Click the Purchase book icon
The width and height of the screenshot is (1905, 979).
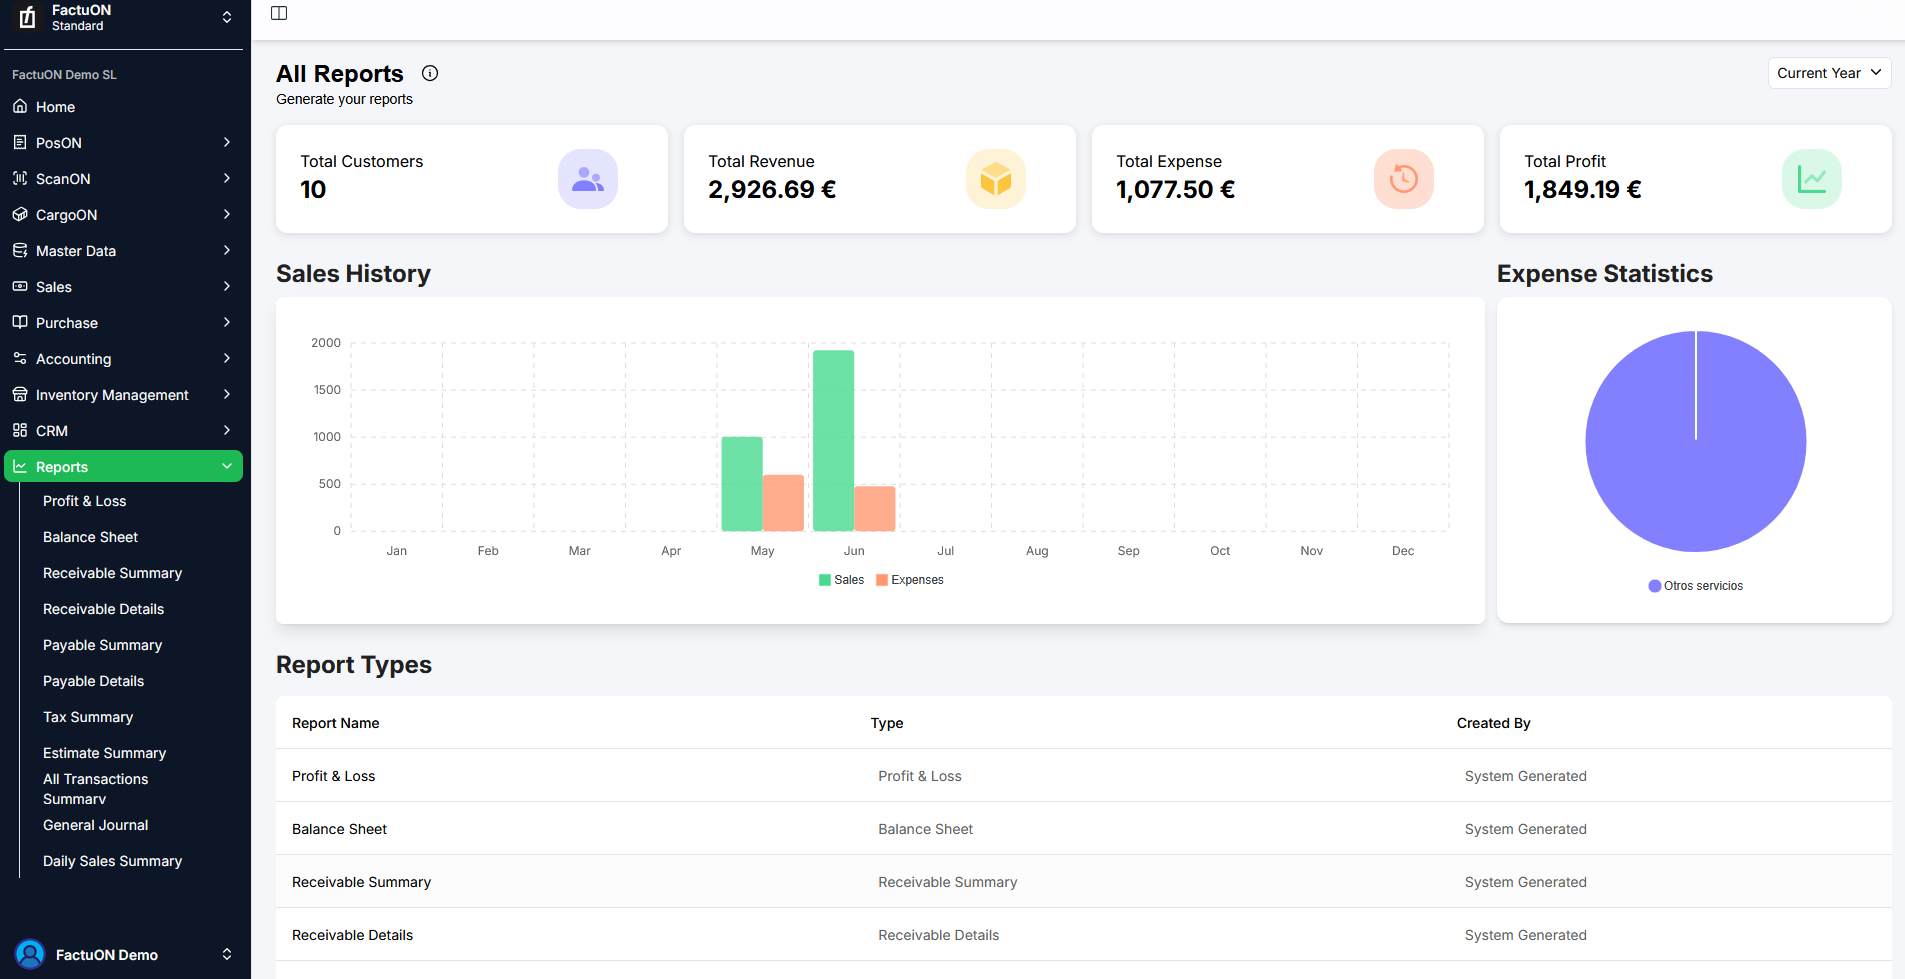(20, 322)
